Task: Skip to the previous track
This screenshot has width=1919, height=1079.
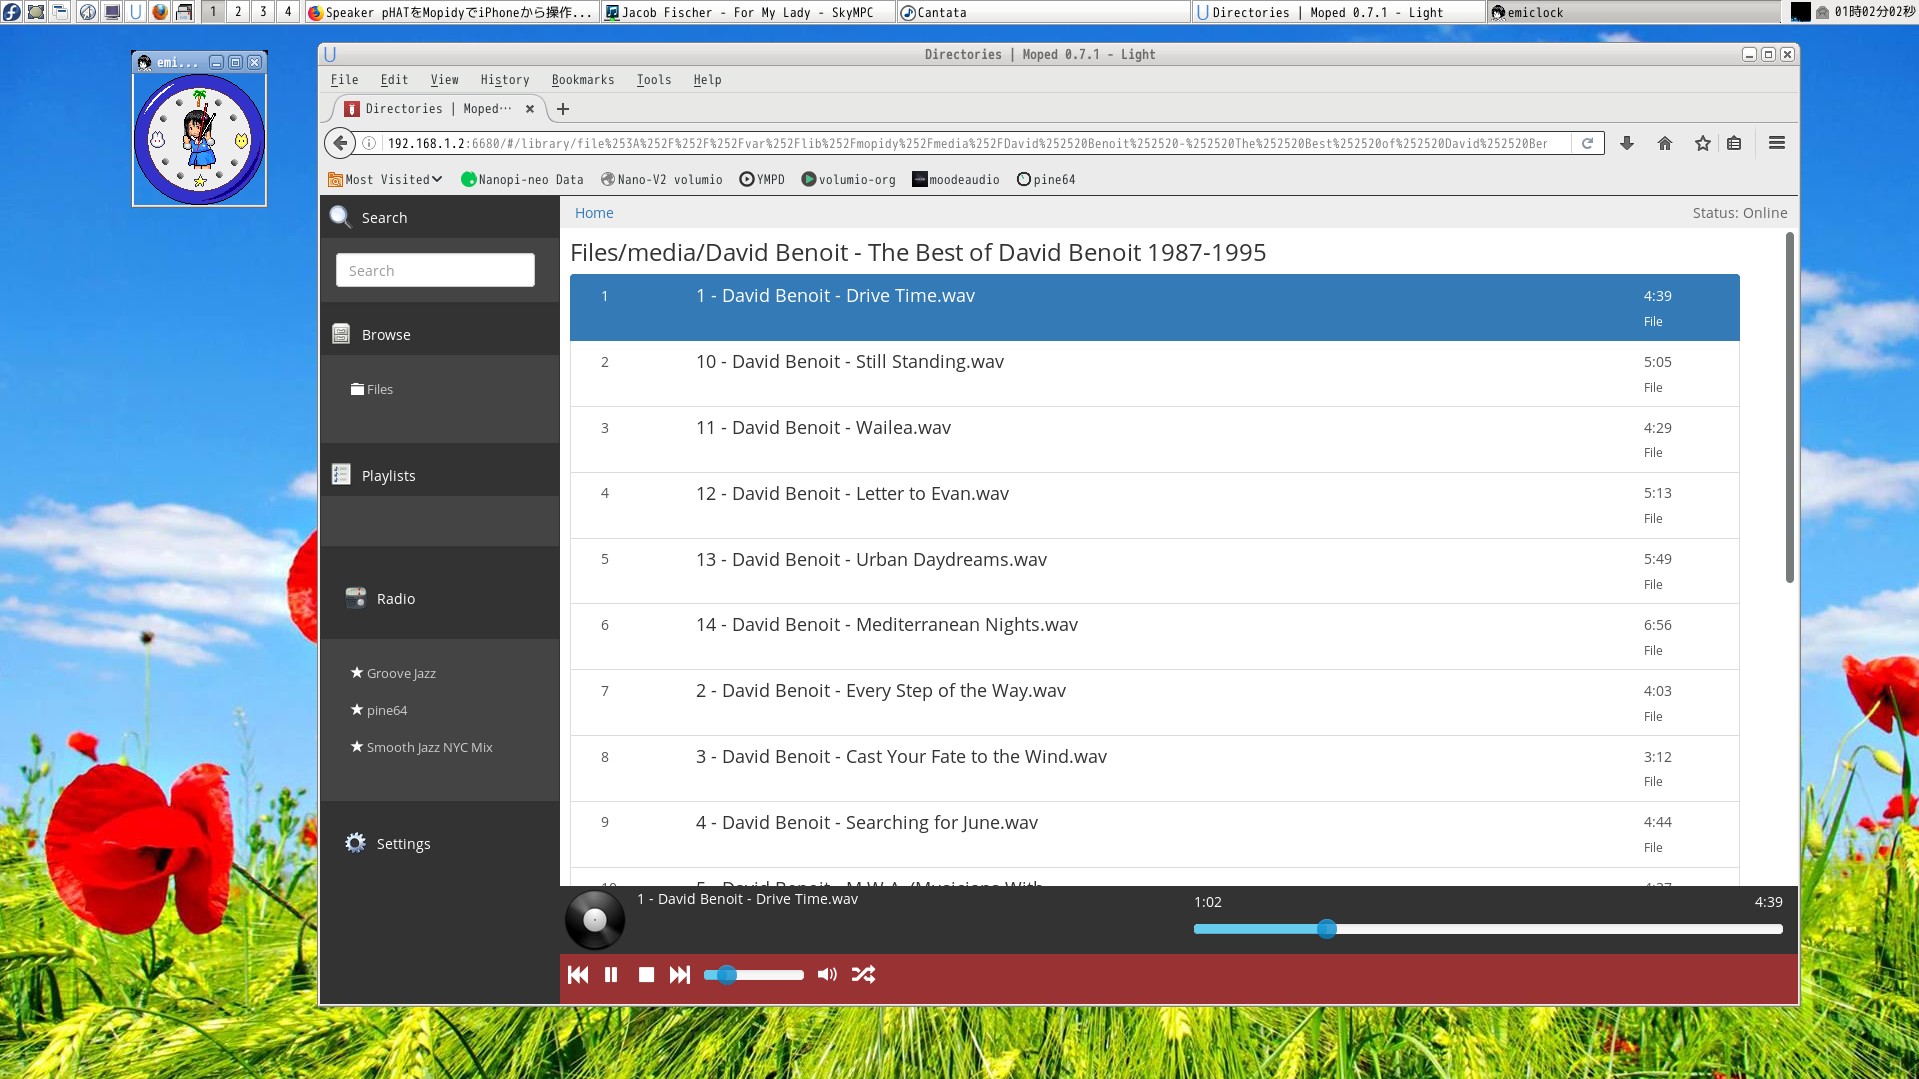Action: (x=578, y=975)
